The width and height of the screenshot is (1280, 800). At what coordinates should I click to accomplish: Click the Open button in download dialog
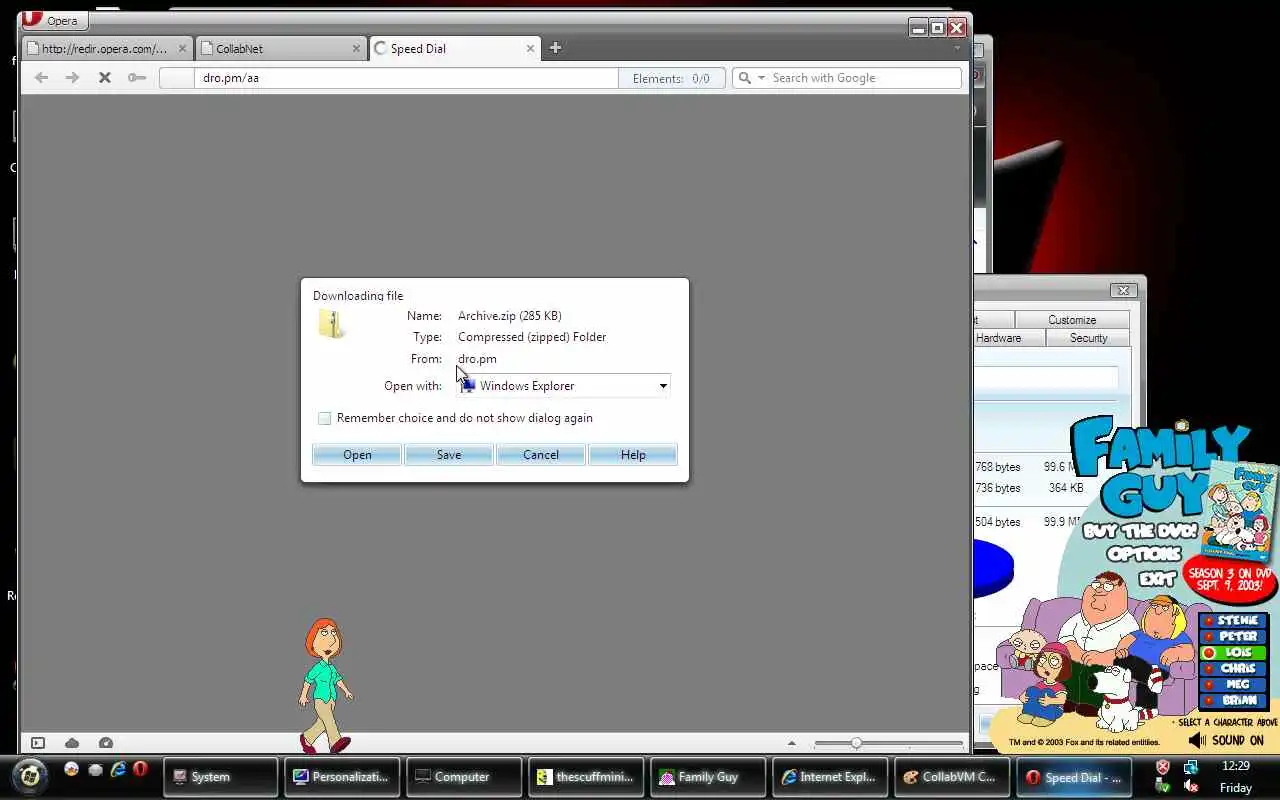point(357,455)
